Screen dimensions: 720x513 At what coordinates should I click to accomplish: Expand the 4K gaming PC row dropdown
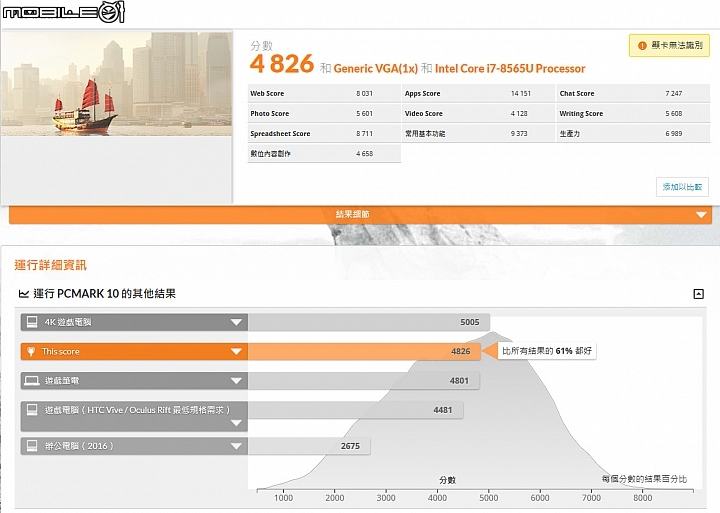click(236, 322)
